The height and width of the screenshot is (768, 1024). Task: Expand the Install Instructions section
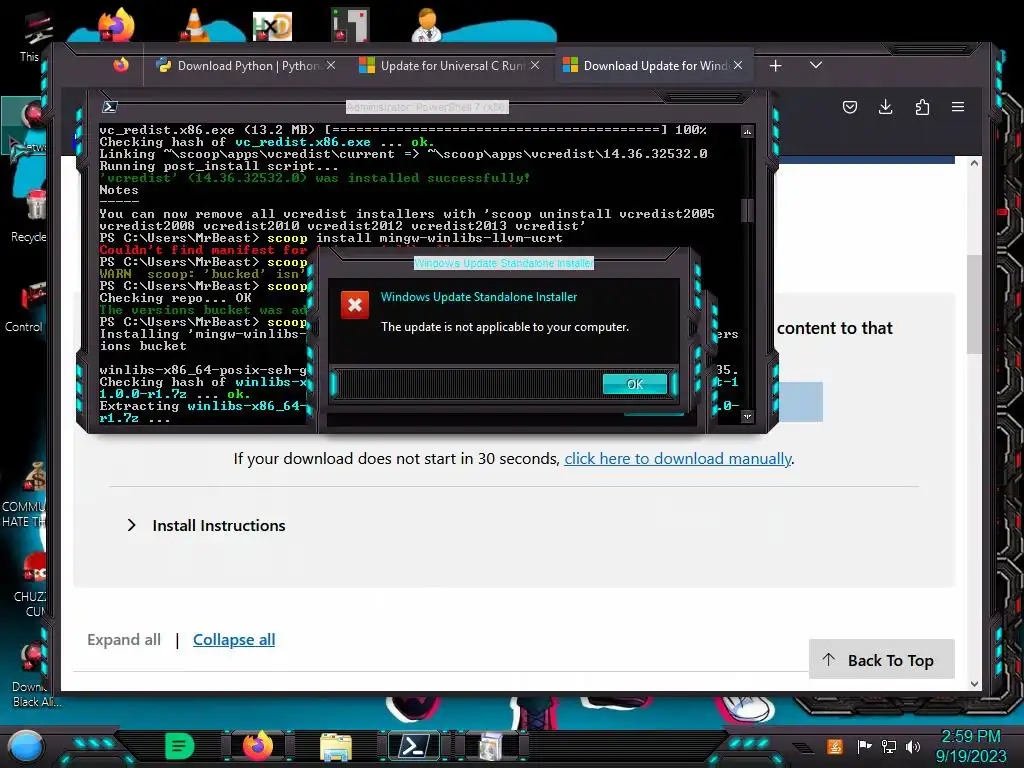(206, 526)
